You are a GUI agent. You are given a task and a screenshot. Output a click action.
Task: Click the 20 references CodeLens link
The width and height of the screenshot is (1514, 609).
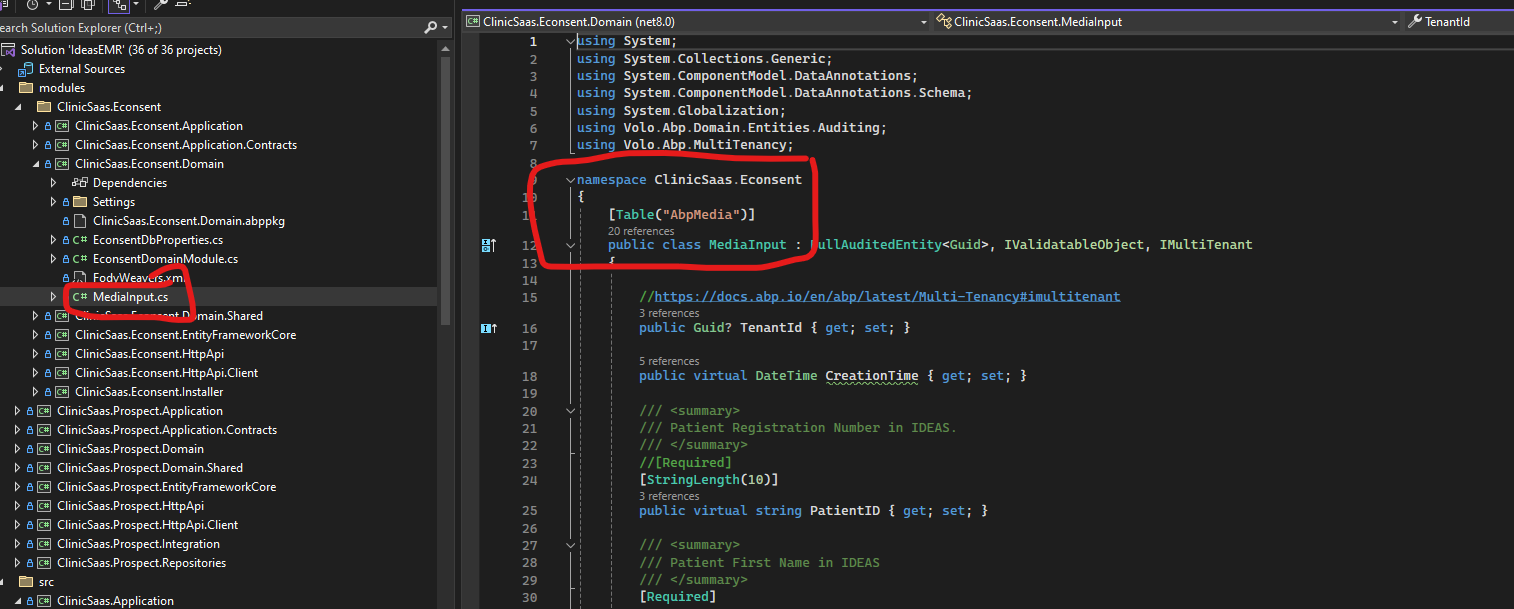click(641, 231)
